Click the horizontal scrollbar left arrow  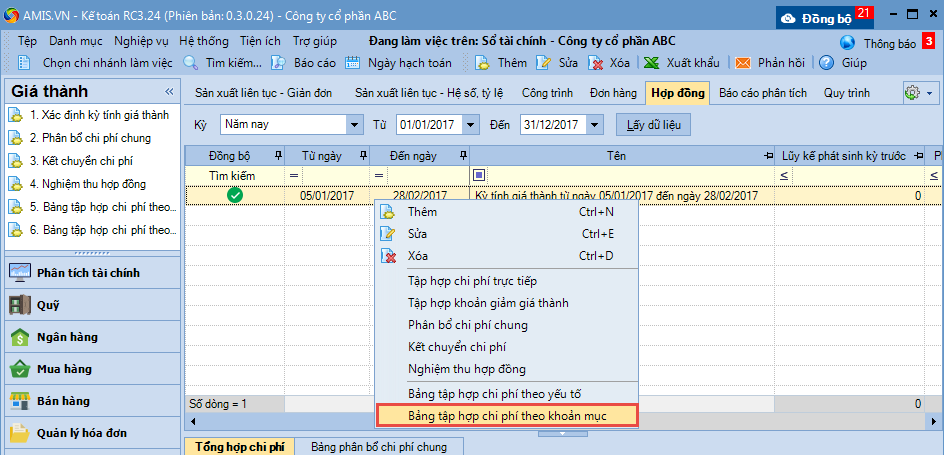[191, 421]
